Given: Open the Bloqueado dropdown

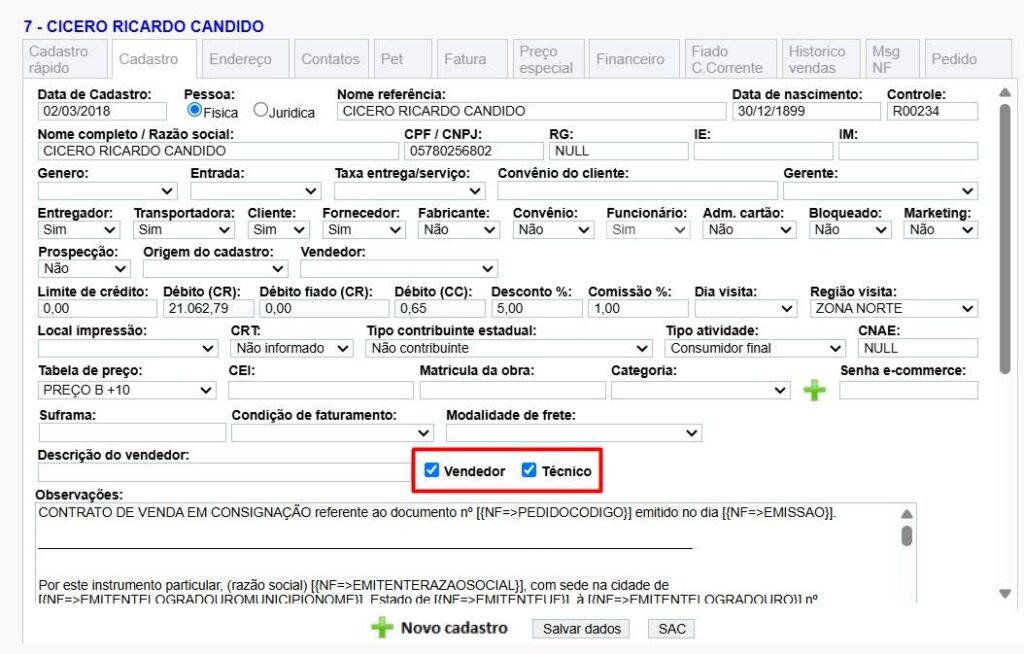Looking at the screenshot, I should pyautogui.click(x=850, y=230).
